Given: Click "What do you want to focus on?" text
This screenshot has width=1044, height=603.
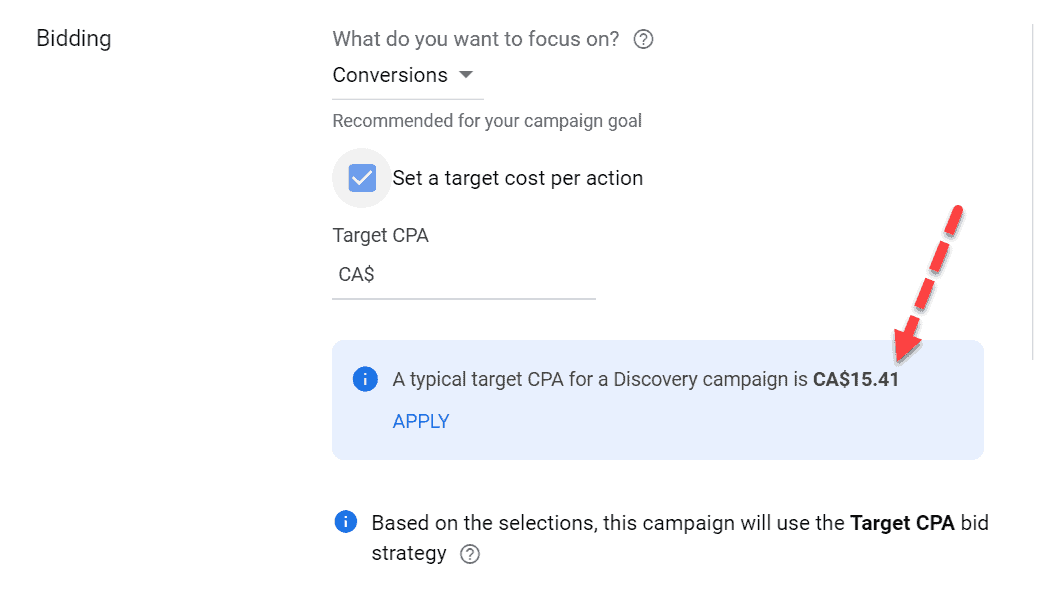Looking at the screenshot, I should point(475,39).
